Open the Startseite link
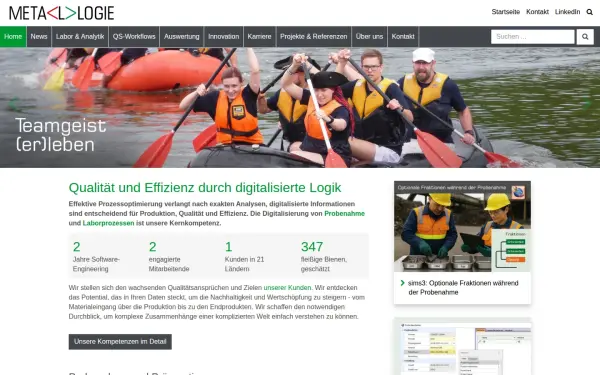This screenshot has height=375, width=600. tap(505, 12)
